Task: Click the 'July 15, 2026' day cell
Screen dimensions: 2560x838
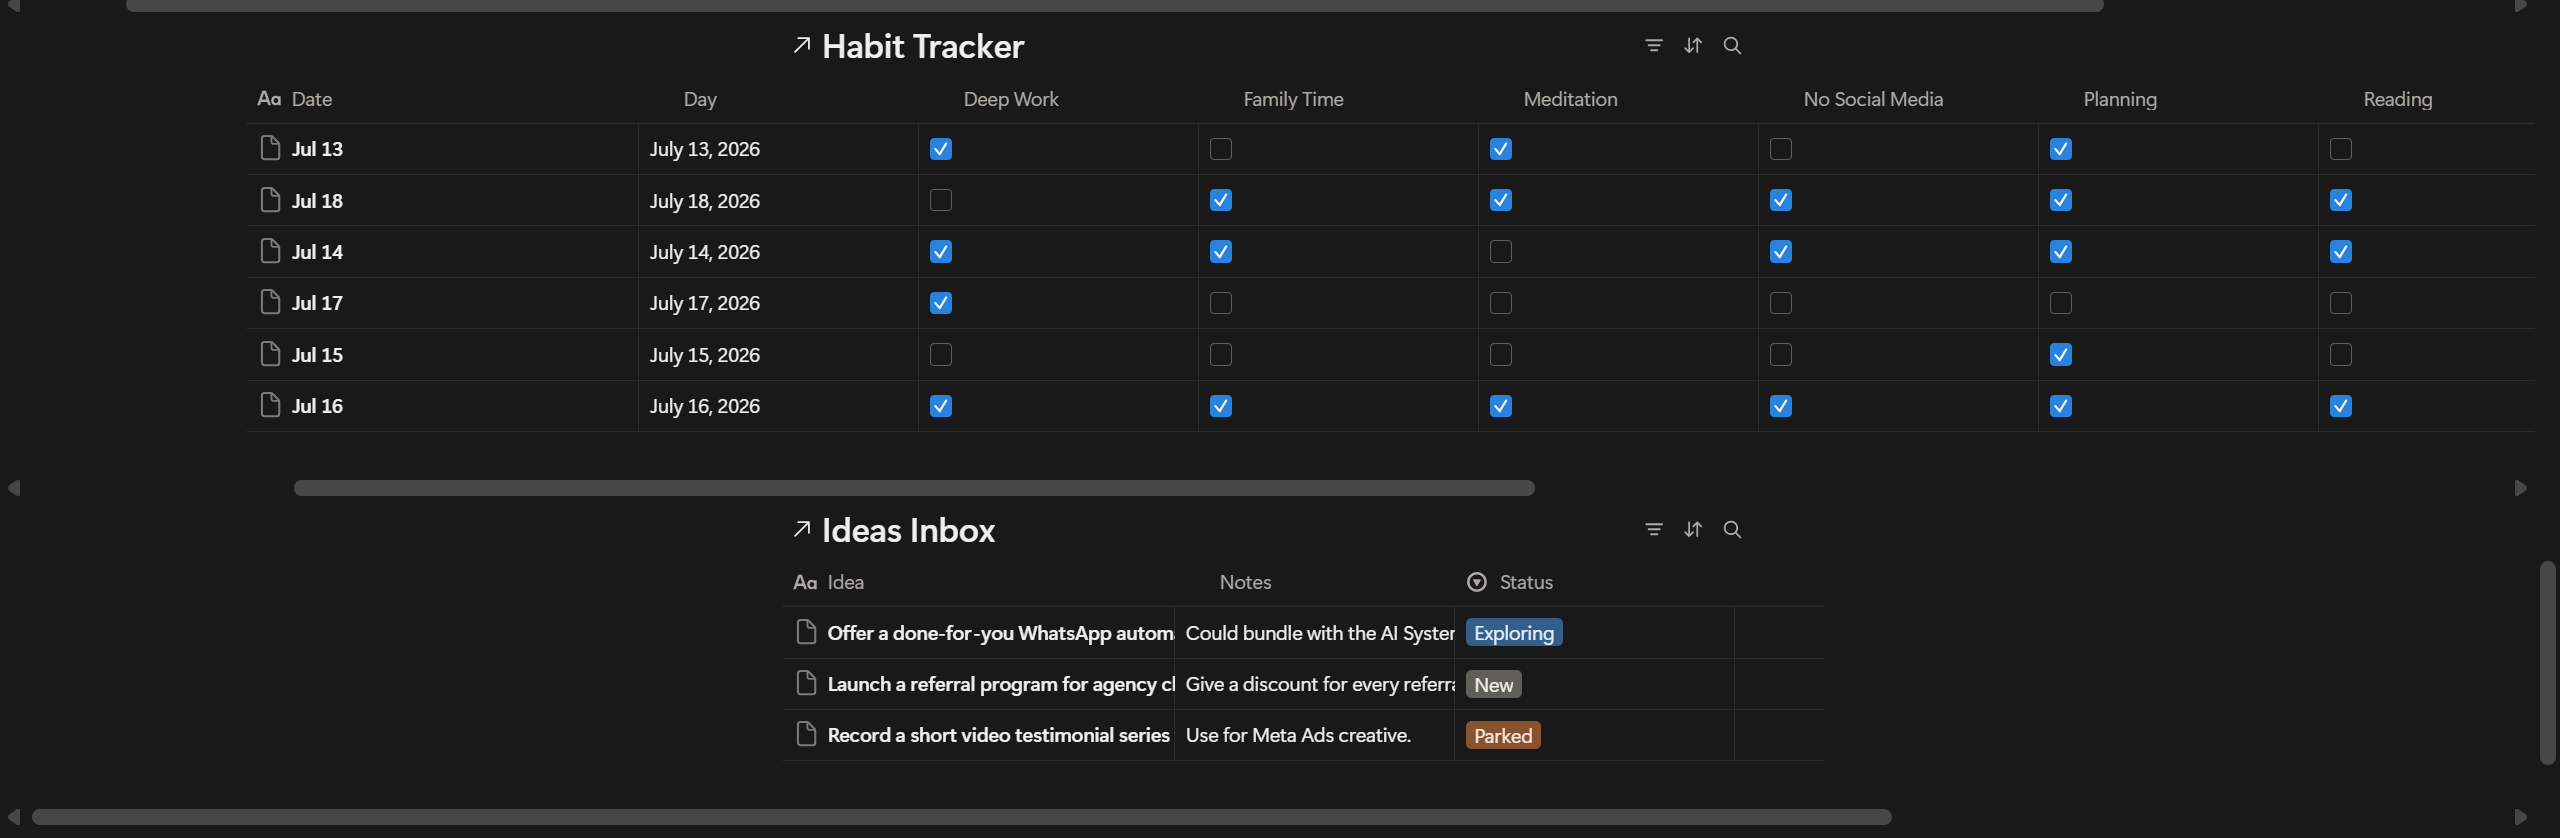Action: click(778, 355)
